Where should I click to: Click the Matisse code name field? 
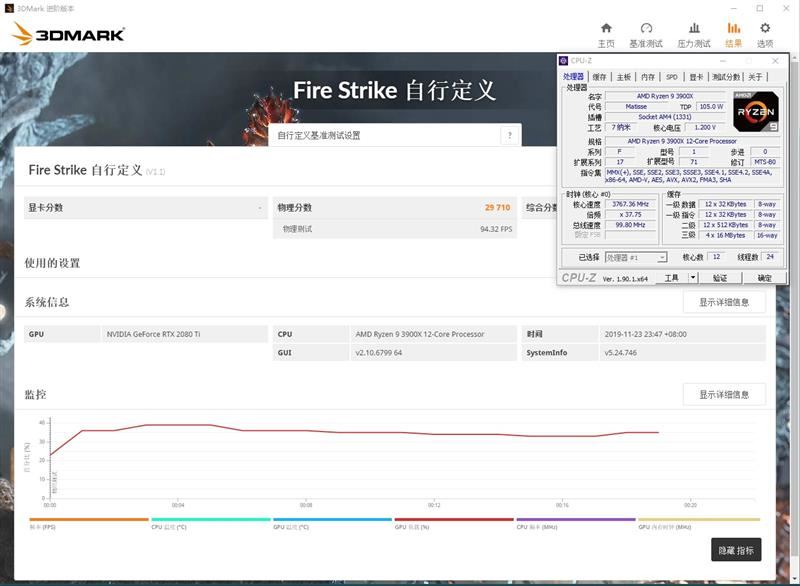[636, 107]
